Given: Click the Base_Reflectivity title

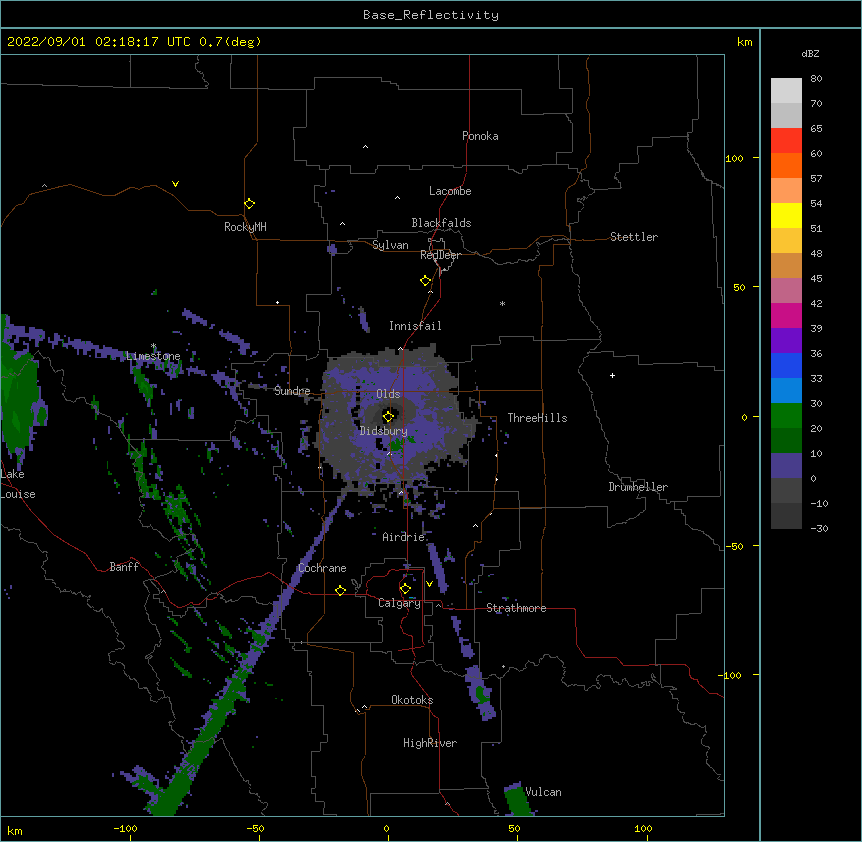Looking at the screenshot, I should [431, 15].
